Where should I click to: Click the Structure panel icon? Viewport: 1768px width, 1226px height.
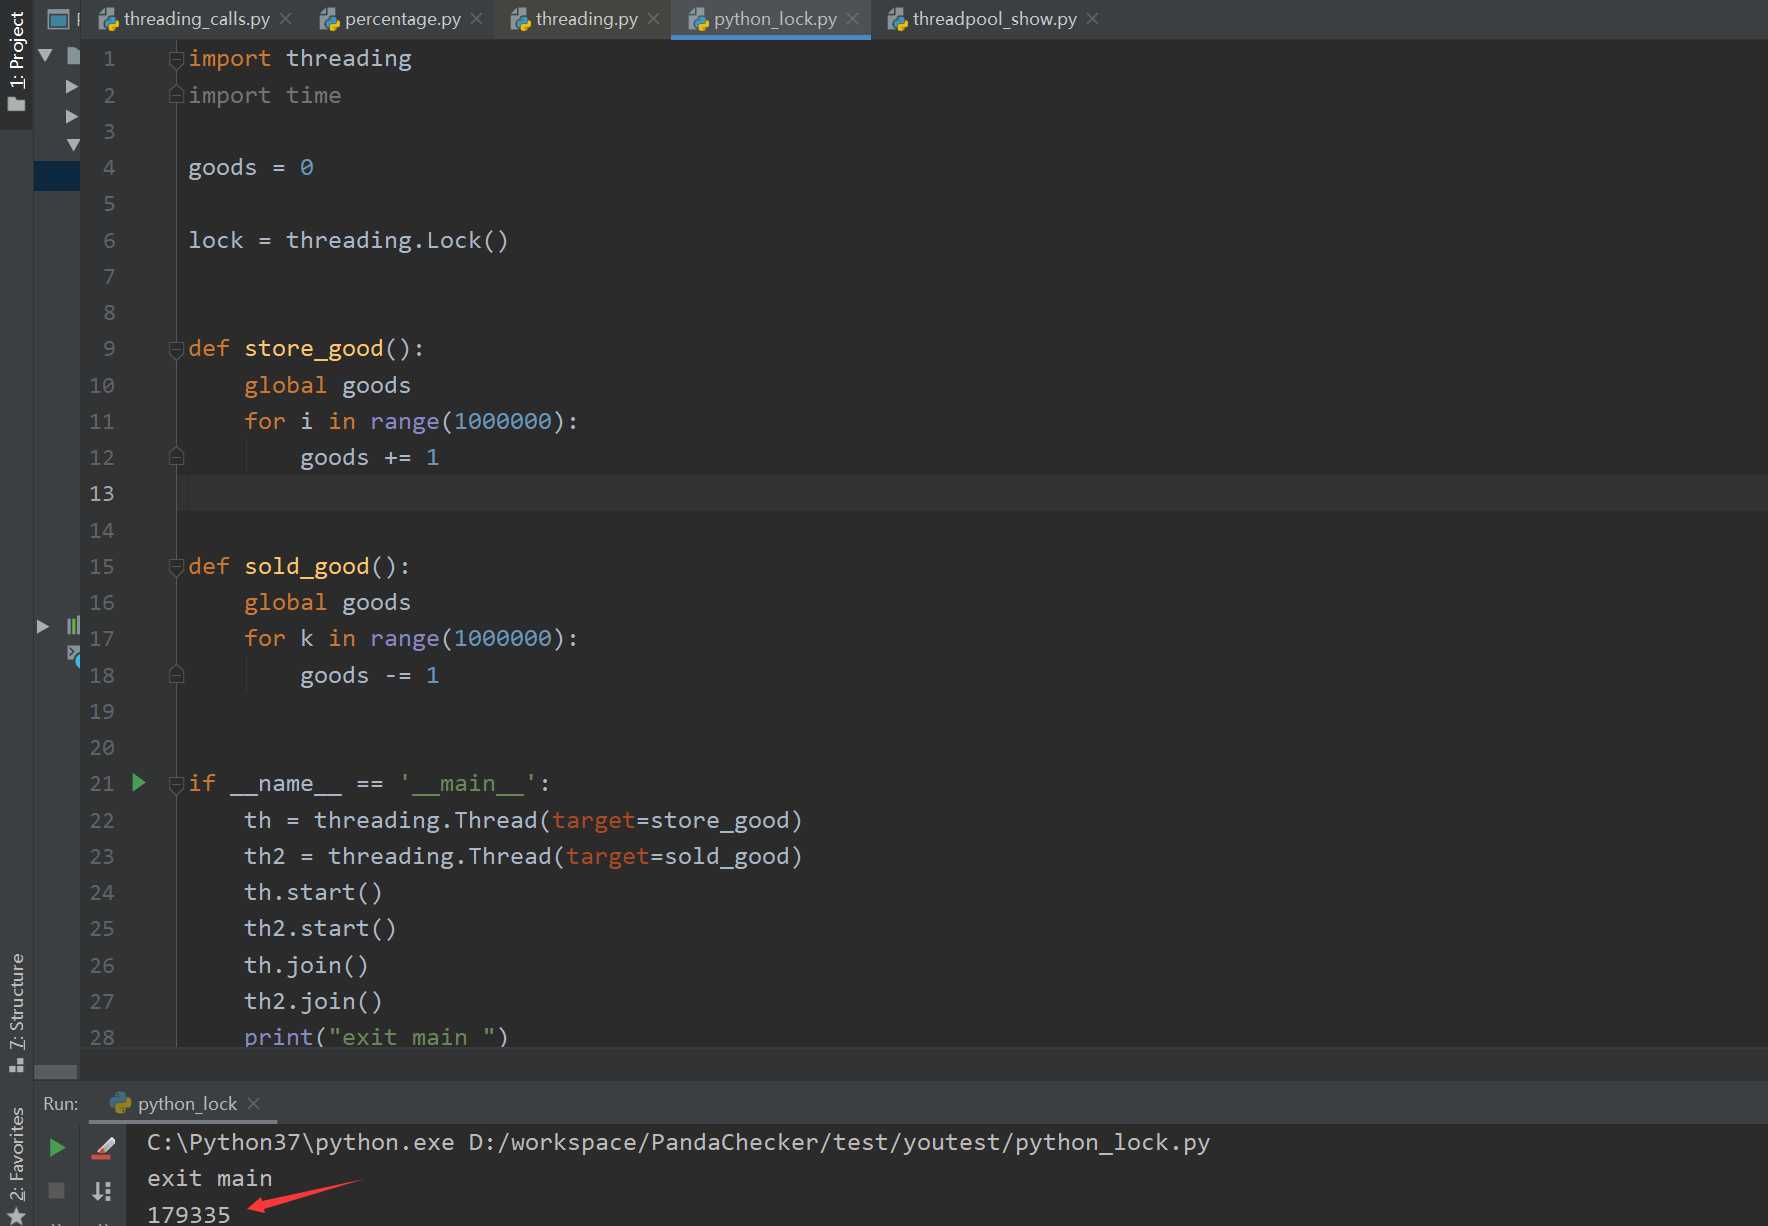(16, 1065)
